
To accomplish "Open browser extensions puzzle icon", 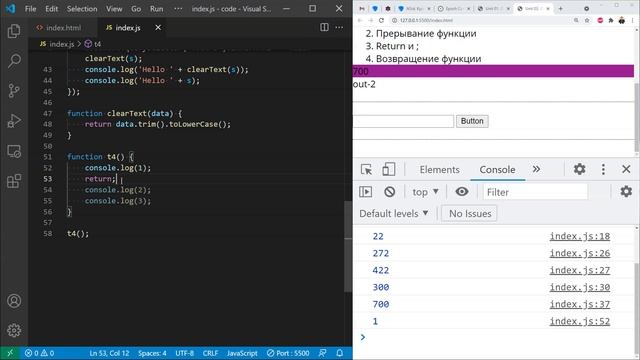I will coord(611,20).
